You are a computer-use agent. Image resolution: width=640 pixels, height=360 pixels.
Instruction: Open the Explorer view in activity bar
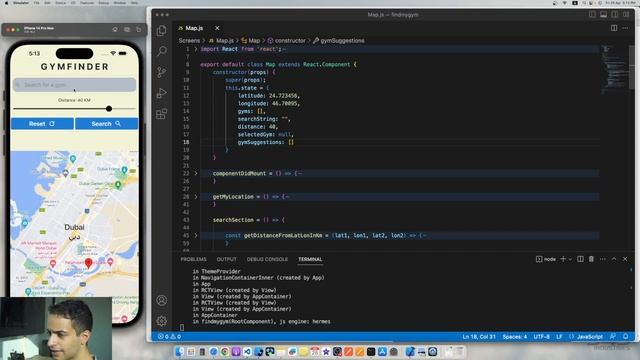162,31
